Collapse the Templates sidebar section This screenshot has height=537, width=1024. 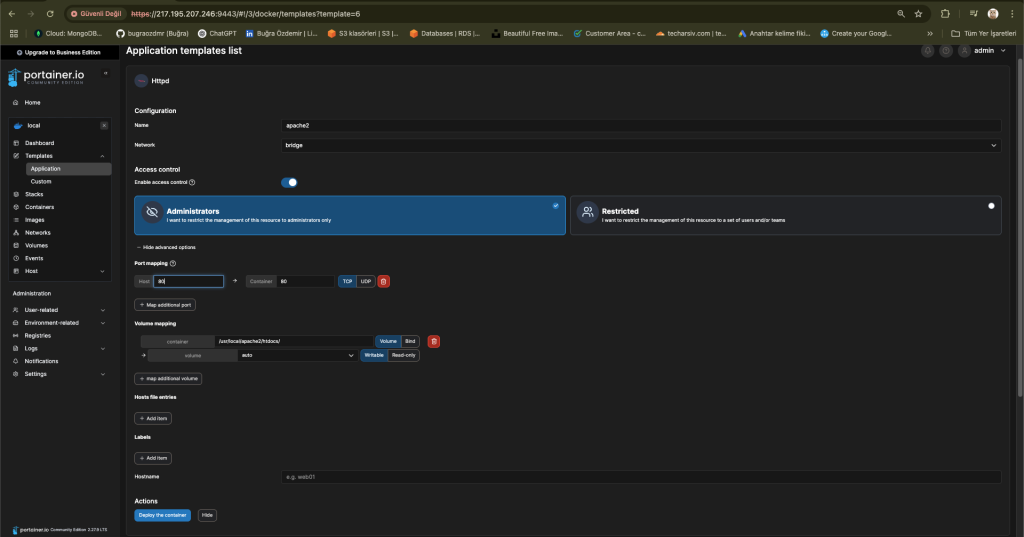point(103,156)
